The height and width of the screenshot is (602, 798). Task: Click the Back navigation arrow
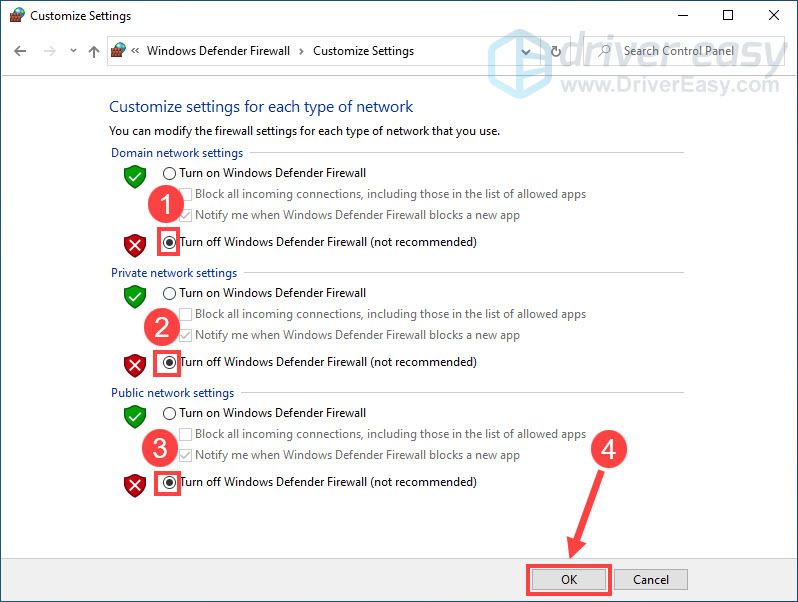point(21,51)
